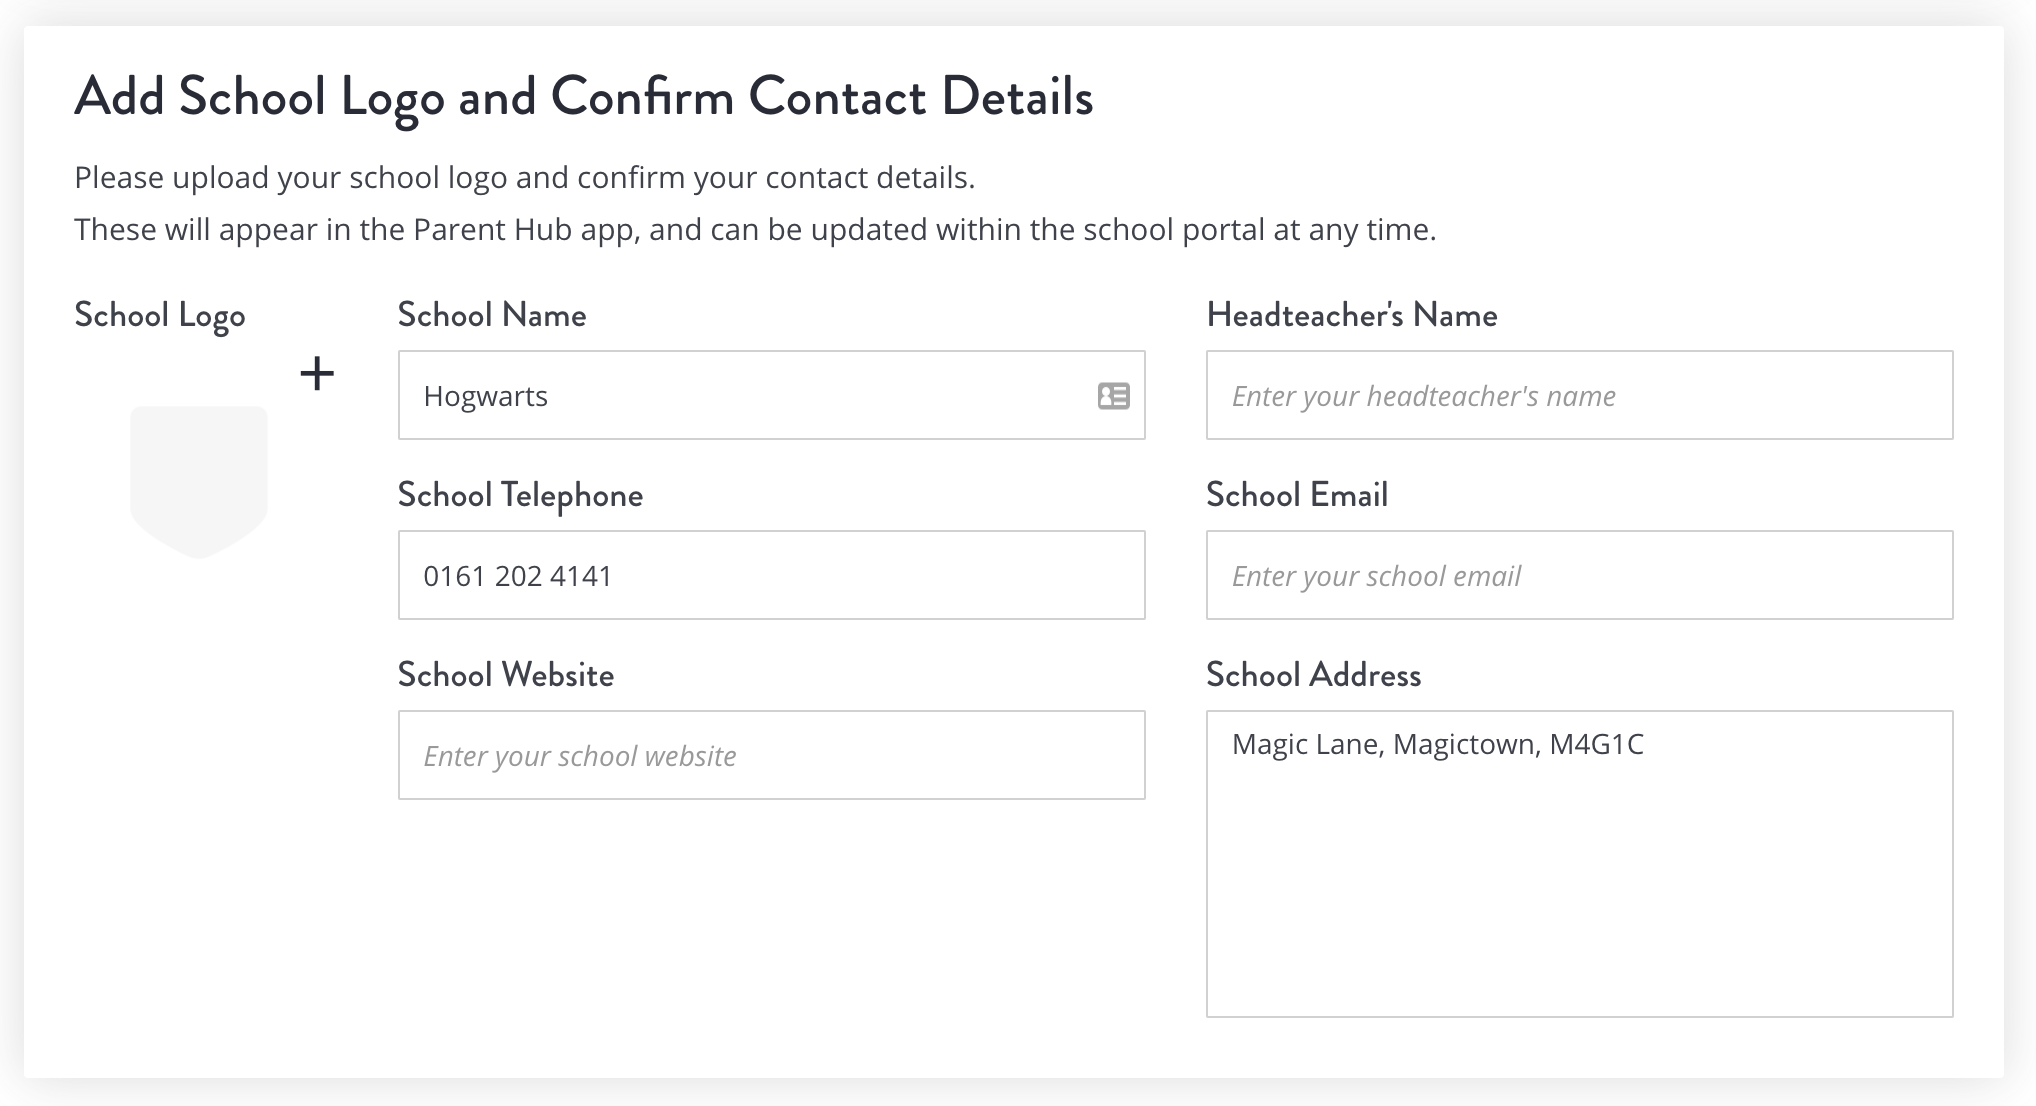The width and height of the screenshot is (2036, 1106).
Task: Open the contact card autofill icon in School Name
Action: point(1113,396)
